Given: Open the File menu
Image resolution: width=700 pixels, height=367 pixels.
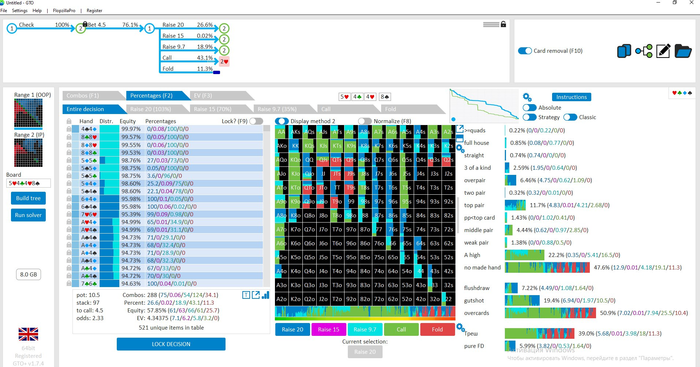Looking at the screenshot, I should 4,10.
